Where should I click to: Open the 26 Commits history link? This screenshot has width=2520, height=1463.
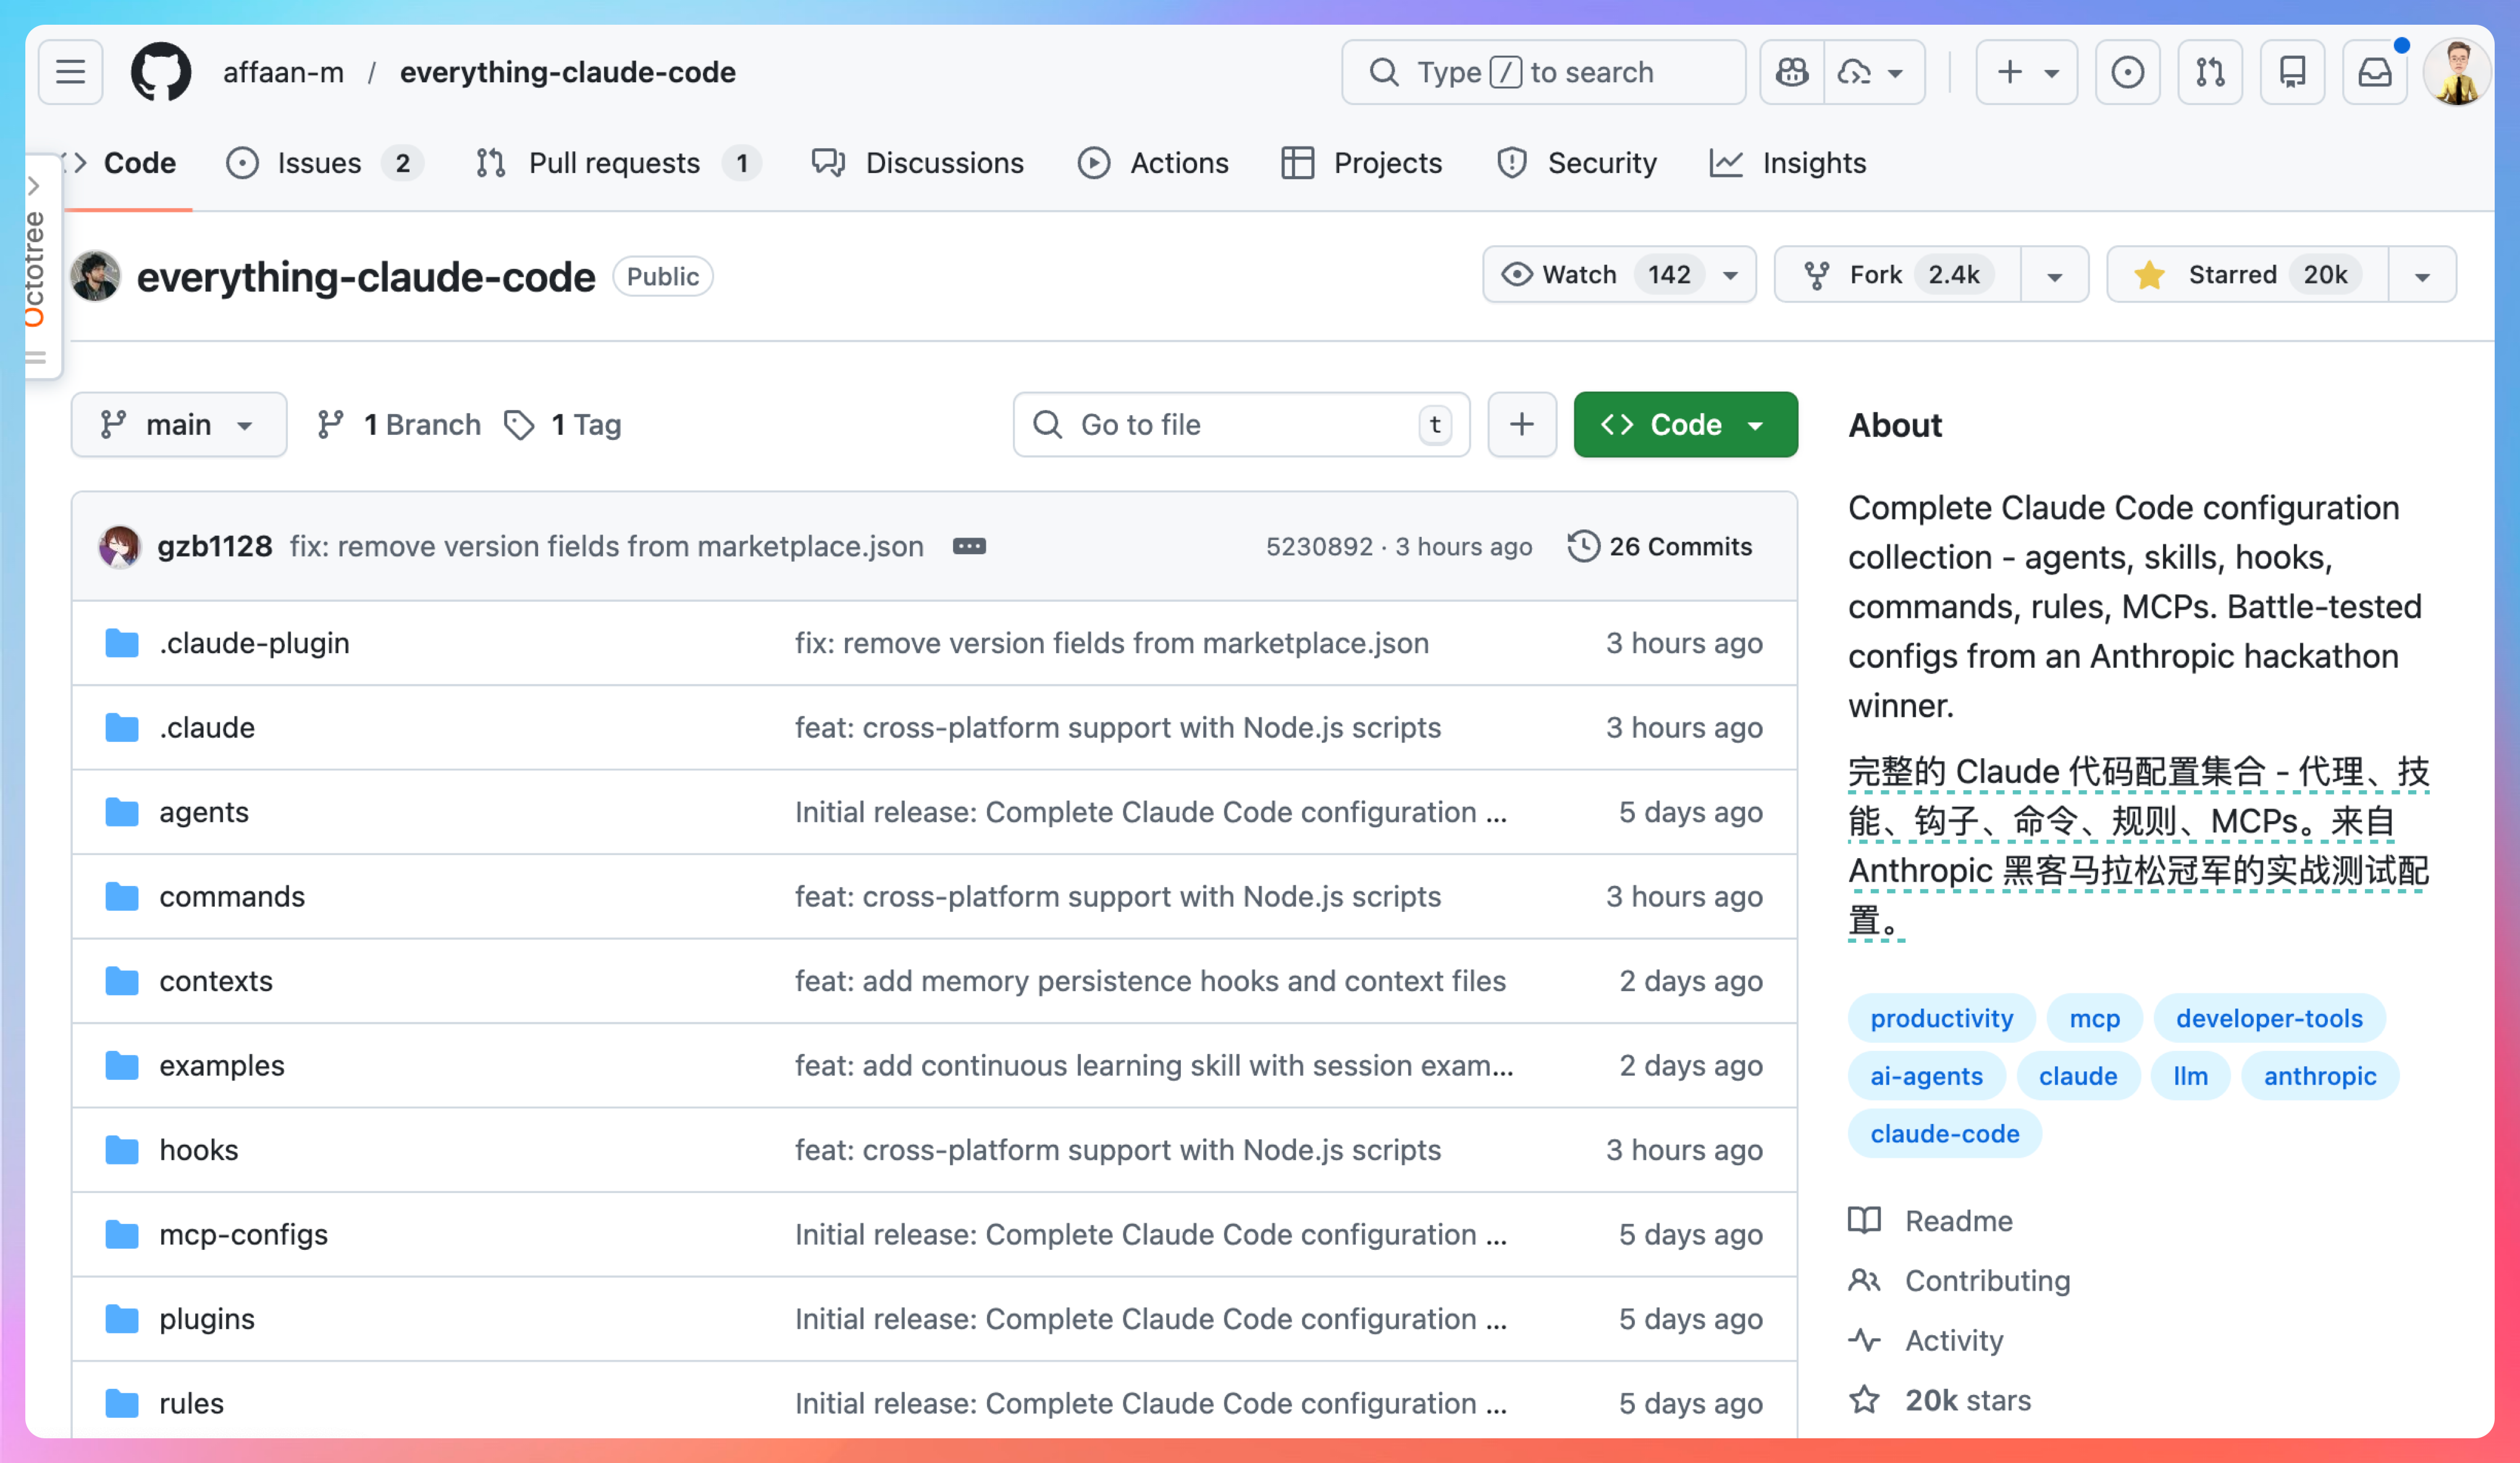pyautogui.click(x=1660, y=546)
